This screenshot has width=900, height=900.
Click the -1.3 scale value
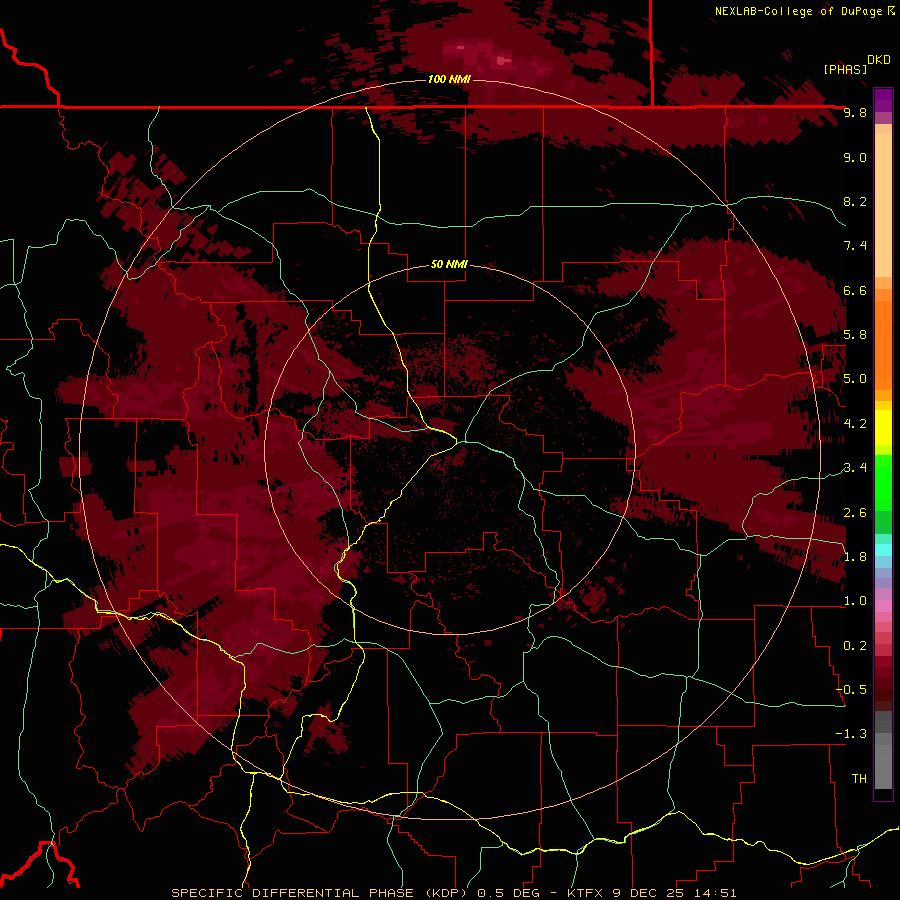851,734
